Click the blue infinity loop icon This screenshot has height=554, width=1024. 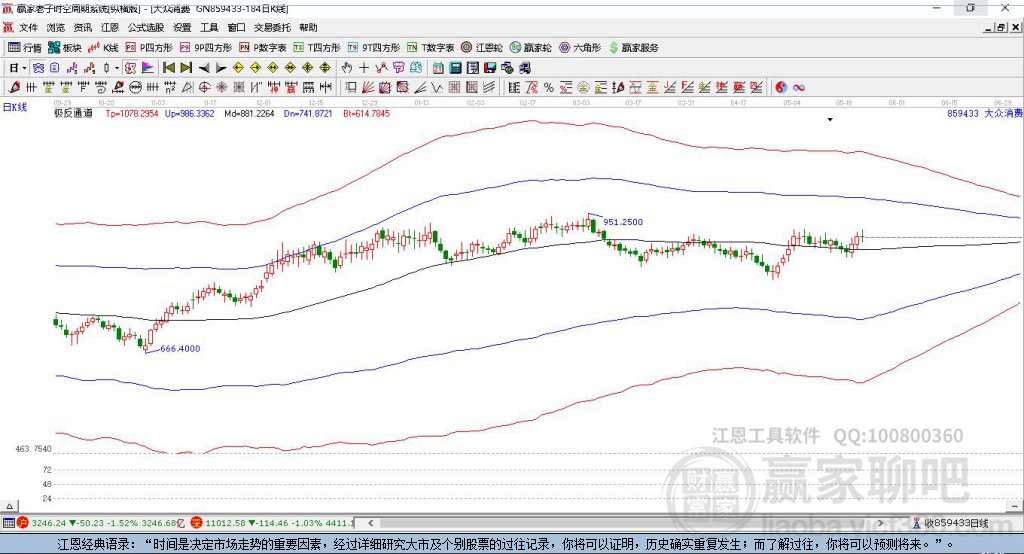point(799,88)
